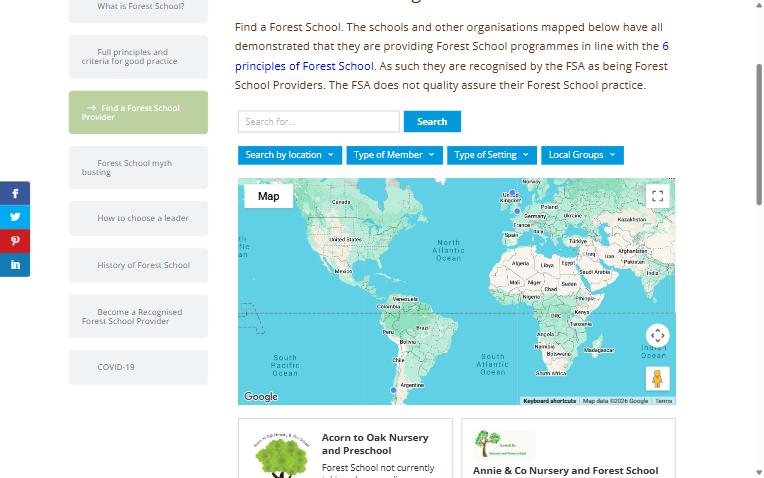This screenshot has width=764, height=478.
Task: Click the Map data ©2026 Google text
Action: point(615,401)
